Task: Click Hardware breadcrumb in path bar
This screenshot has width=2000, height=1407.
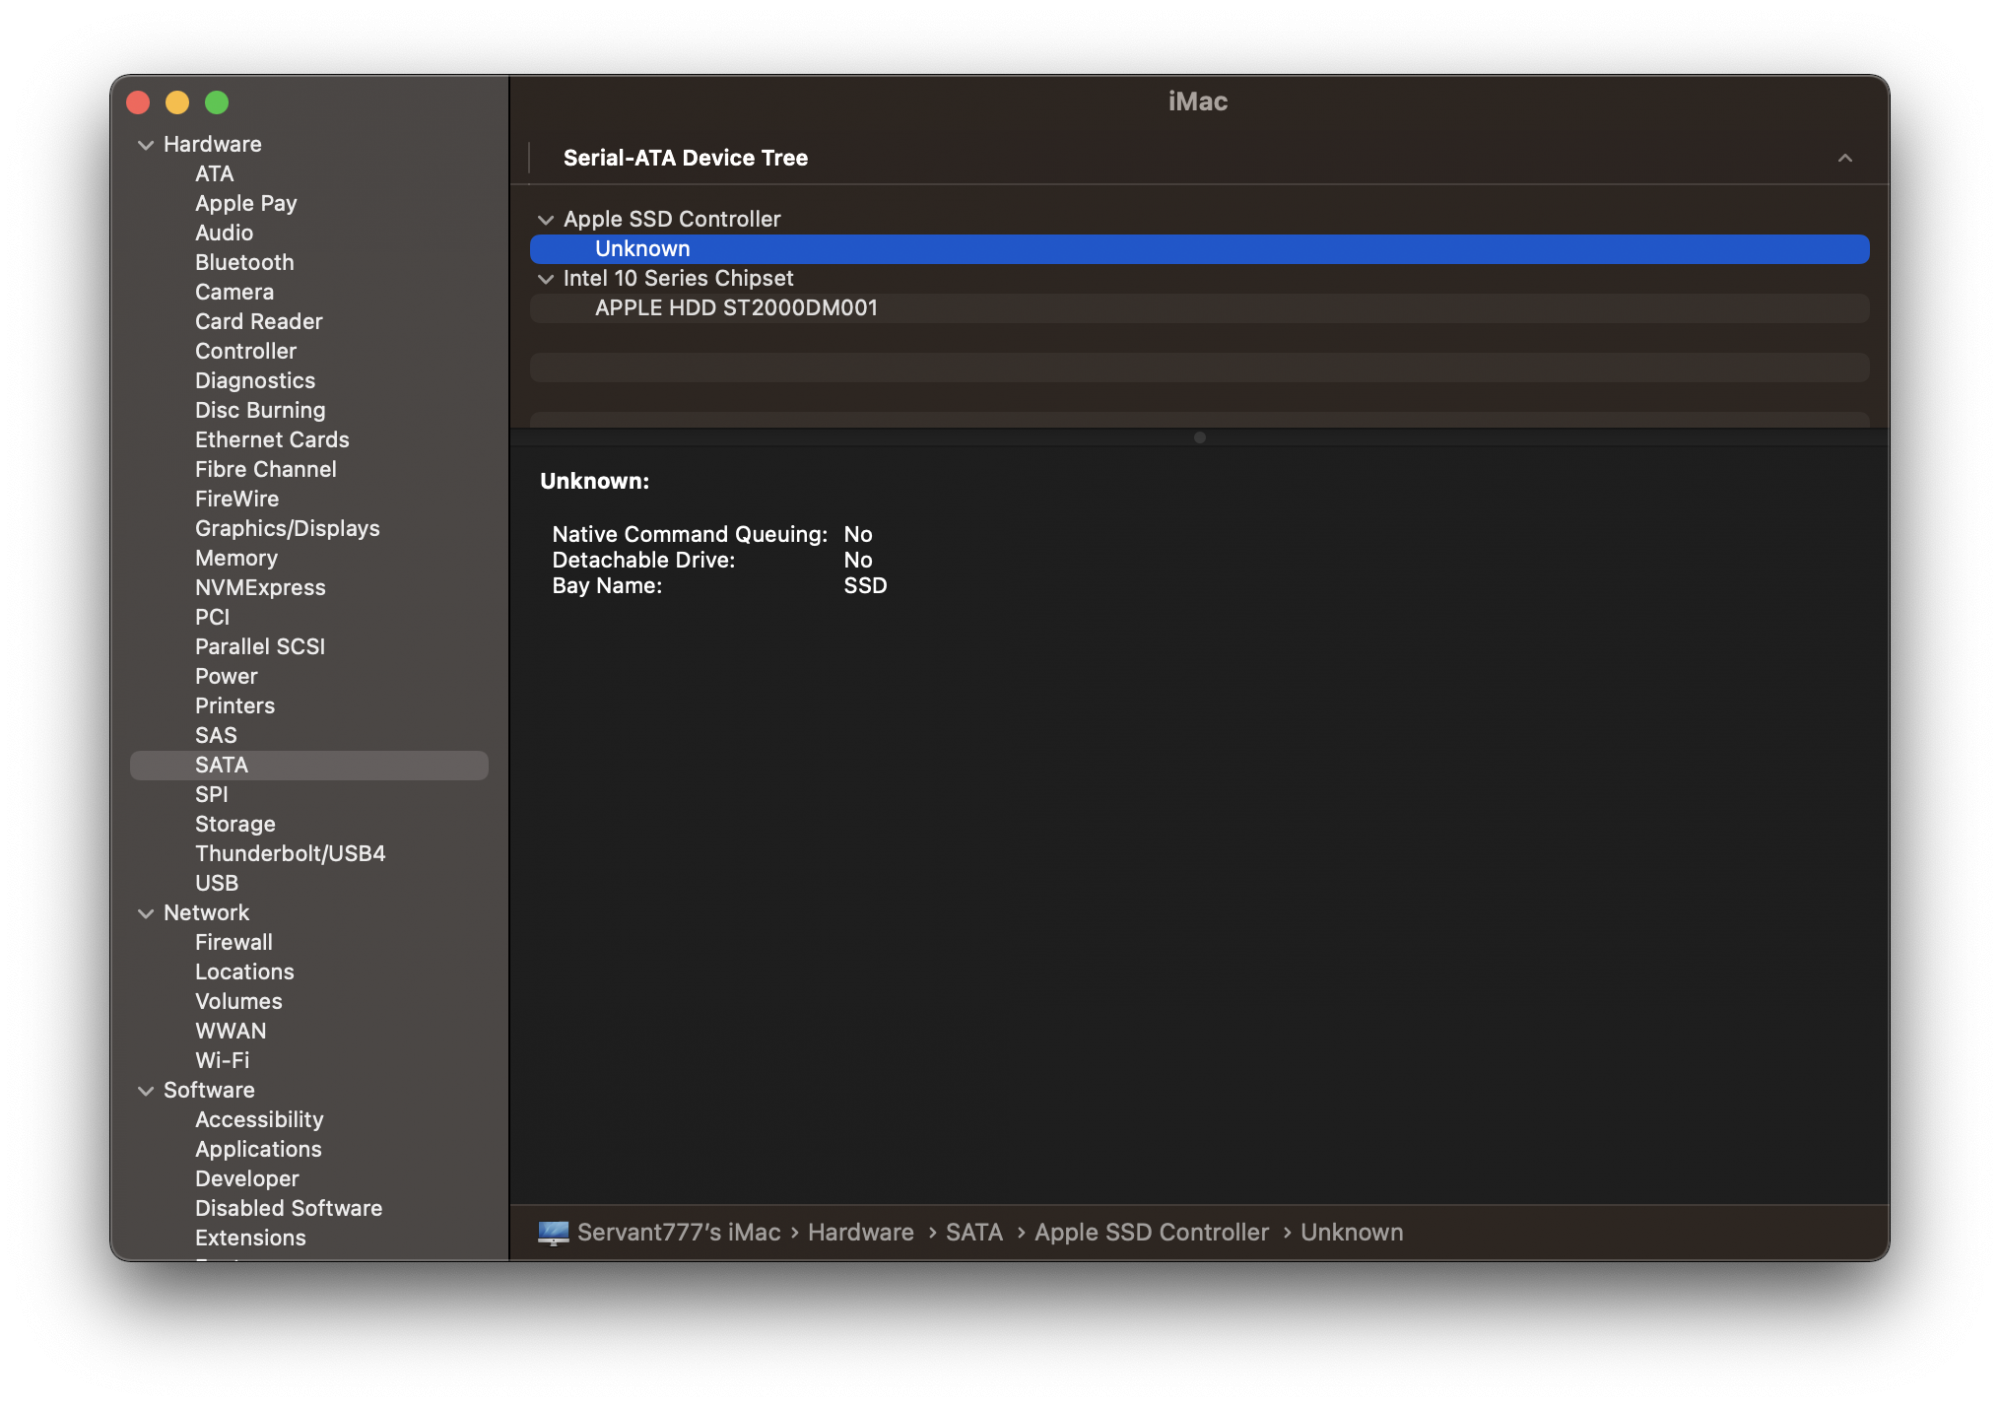Action: coord(860,1233)
